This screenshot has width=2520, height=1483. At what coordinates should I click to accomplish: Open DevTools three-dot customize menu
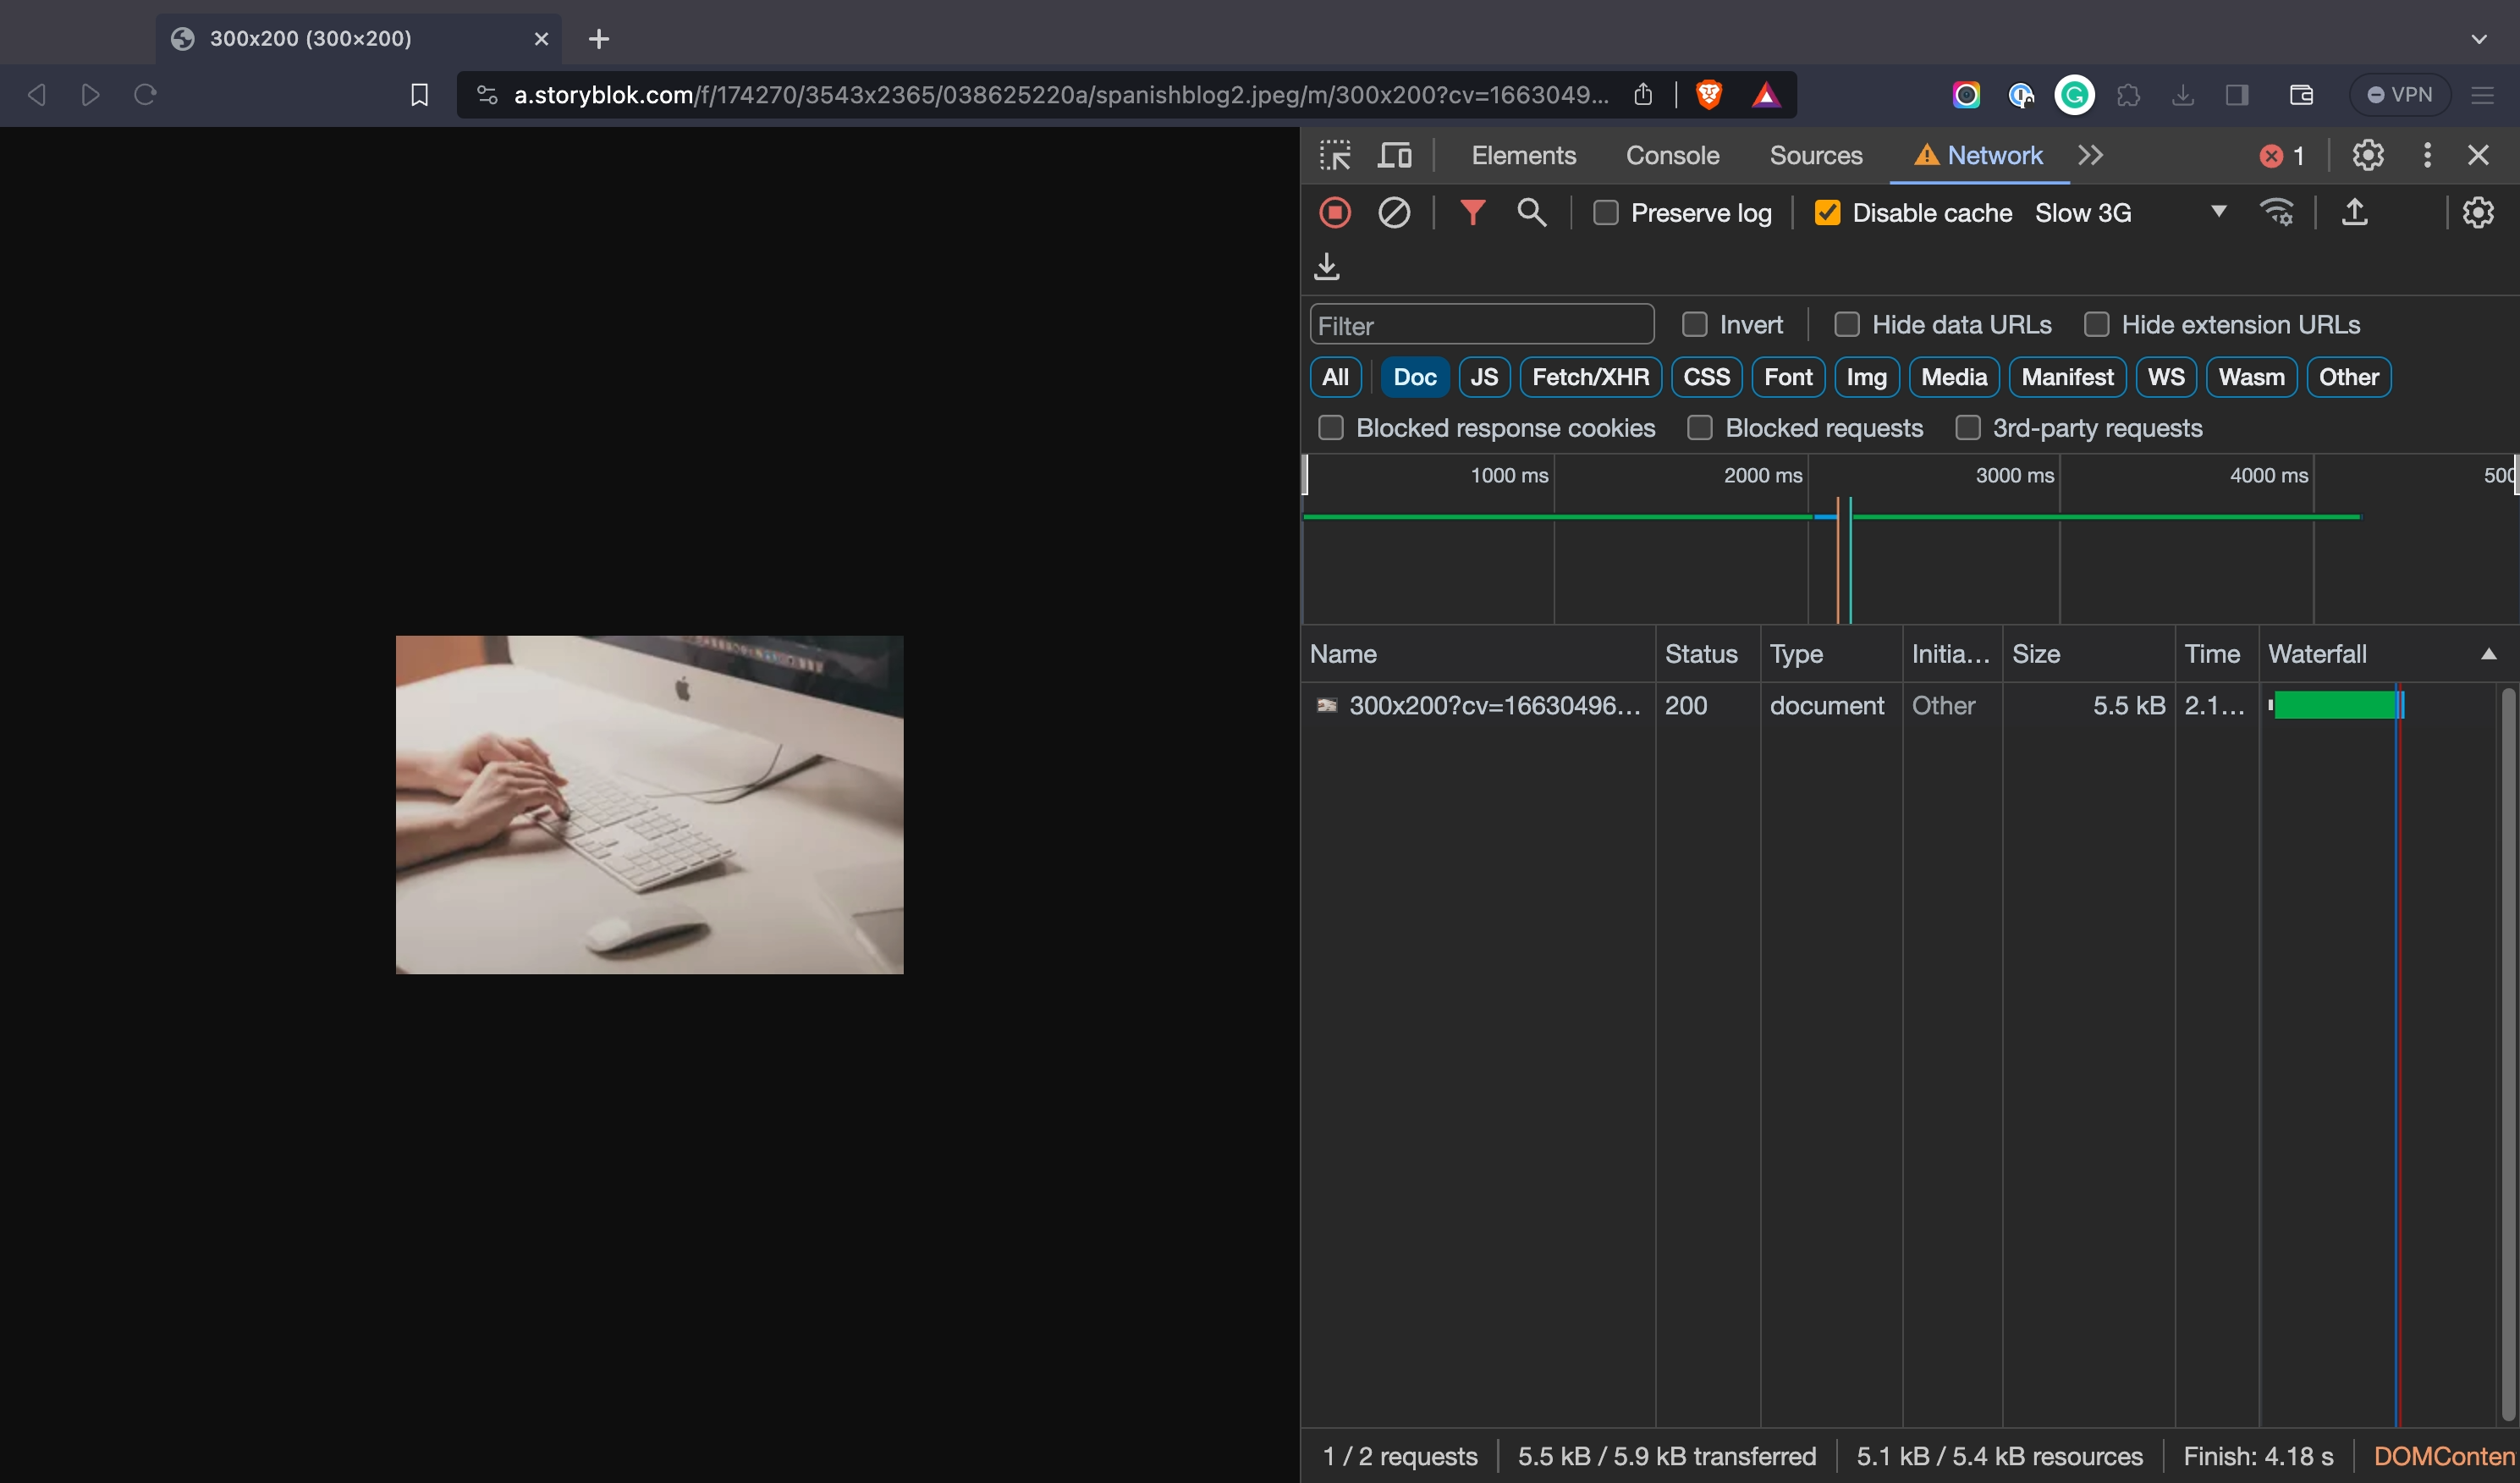2427,155
